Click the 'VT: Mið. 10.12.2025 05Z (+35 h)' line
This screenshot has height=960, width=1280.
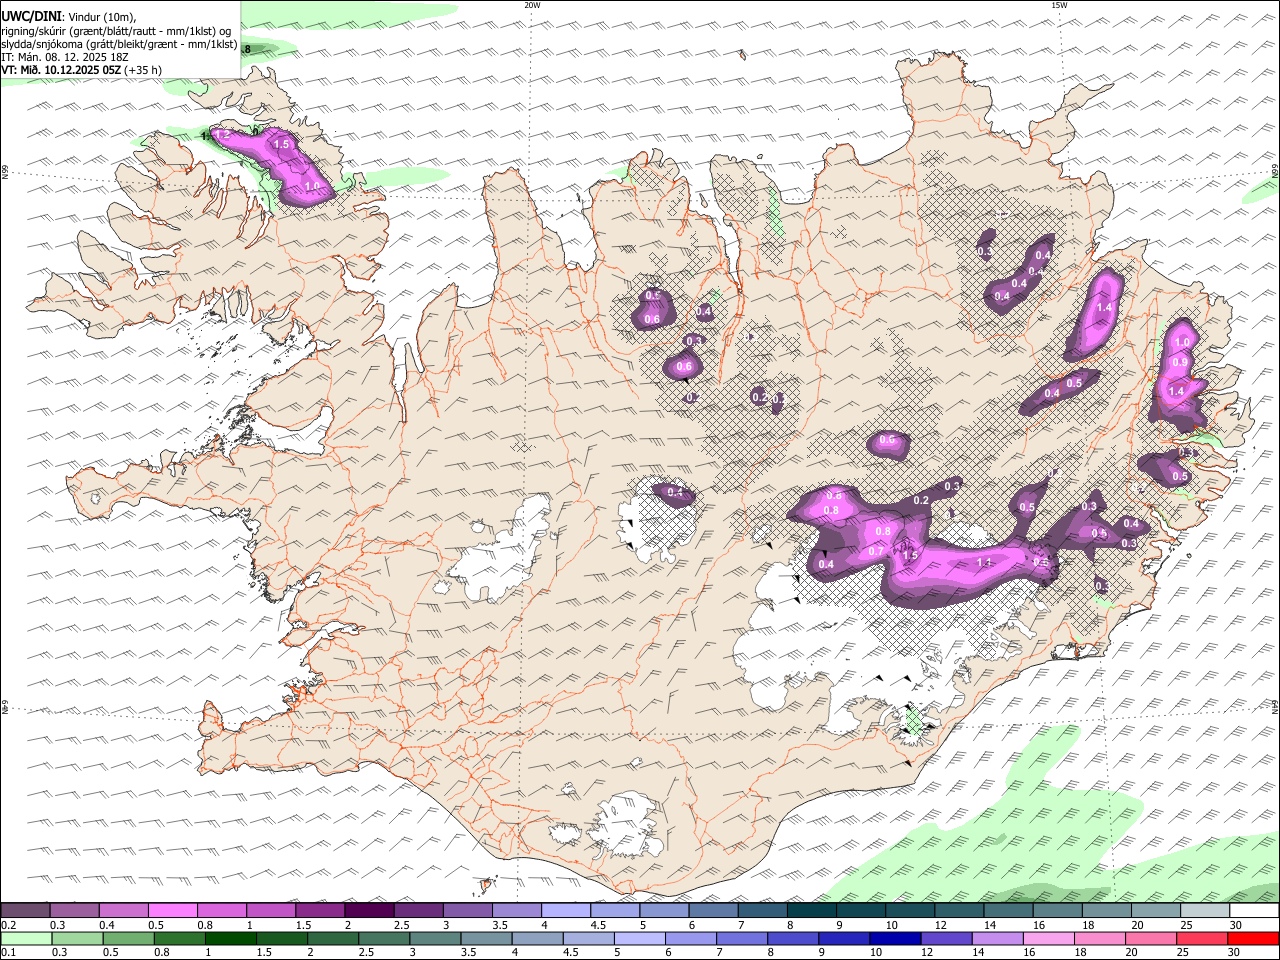coord(82,70)
